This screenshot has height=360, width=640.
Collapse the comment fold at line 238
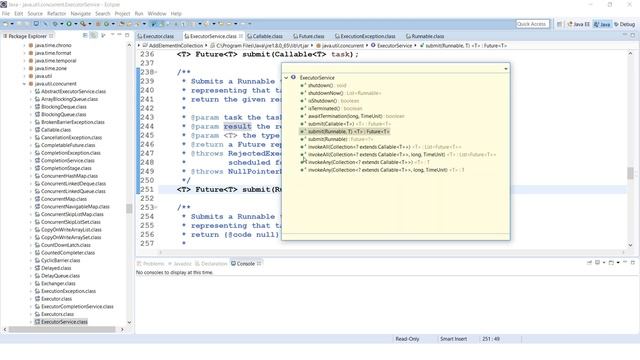[x=156, y=72]
